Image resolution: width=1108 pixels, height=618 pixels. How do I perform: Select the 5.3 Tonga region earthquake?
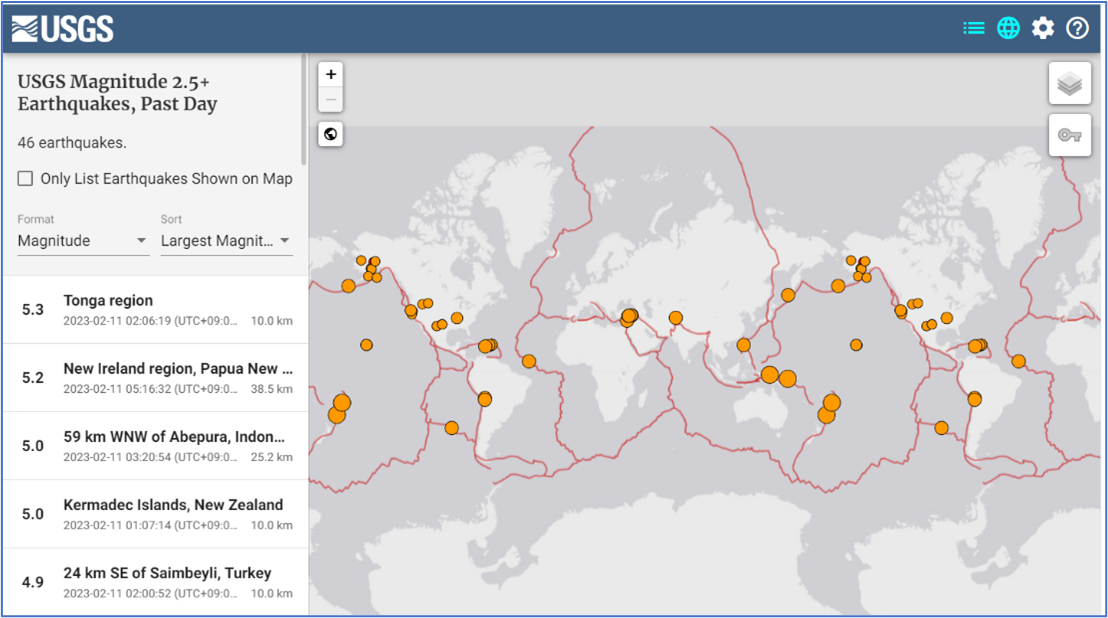155,309
